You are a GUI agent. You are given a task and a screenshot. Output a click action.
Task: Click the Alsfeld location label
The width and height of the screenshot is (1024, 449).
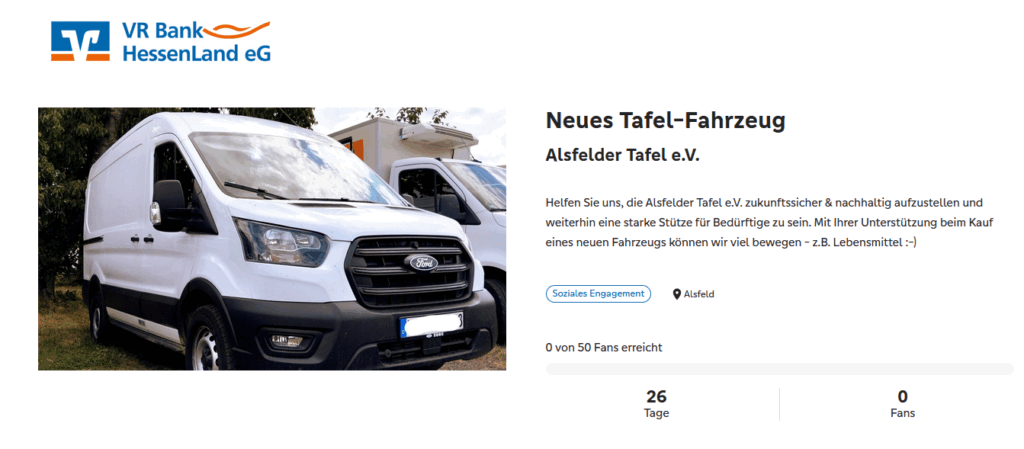click(699, 294)
